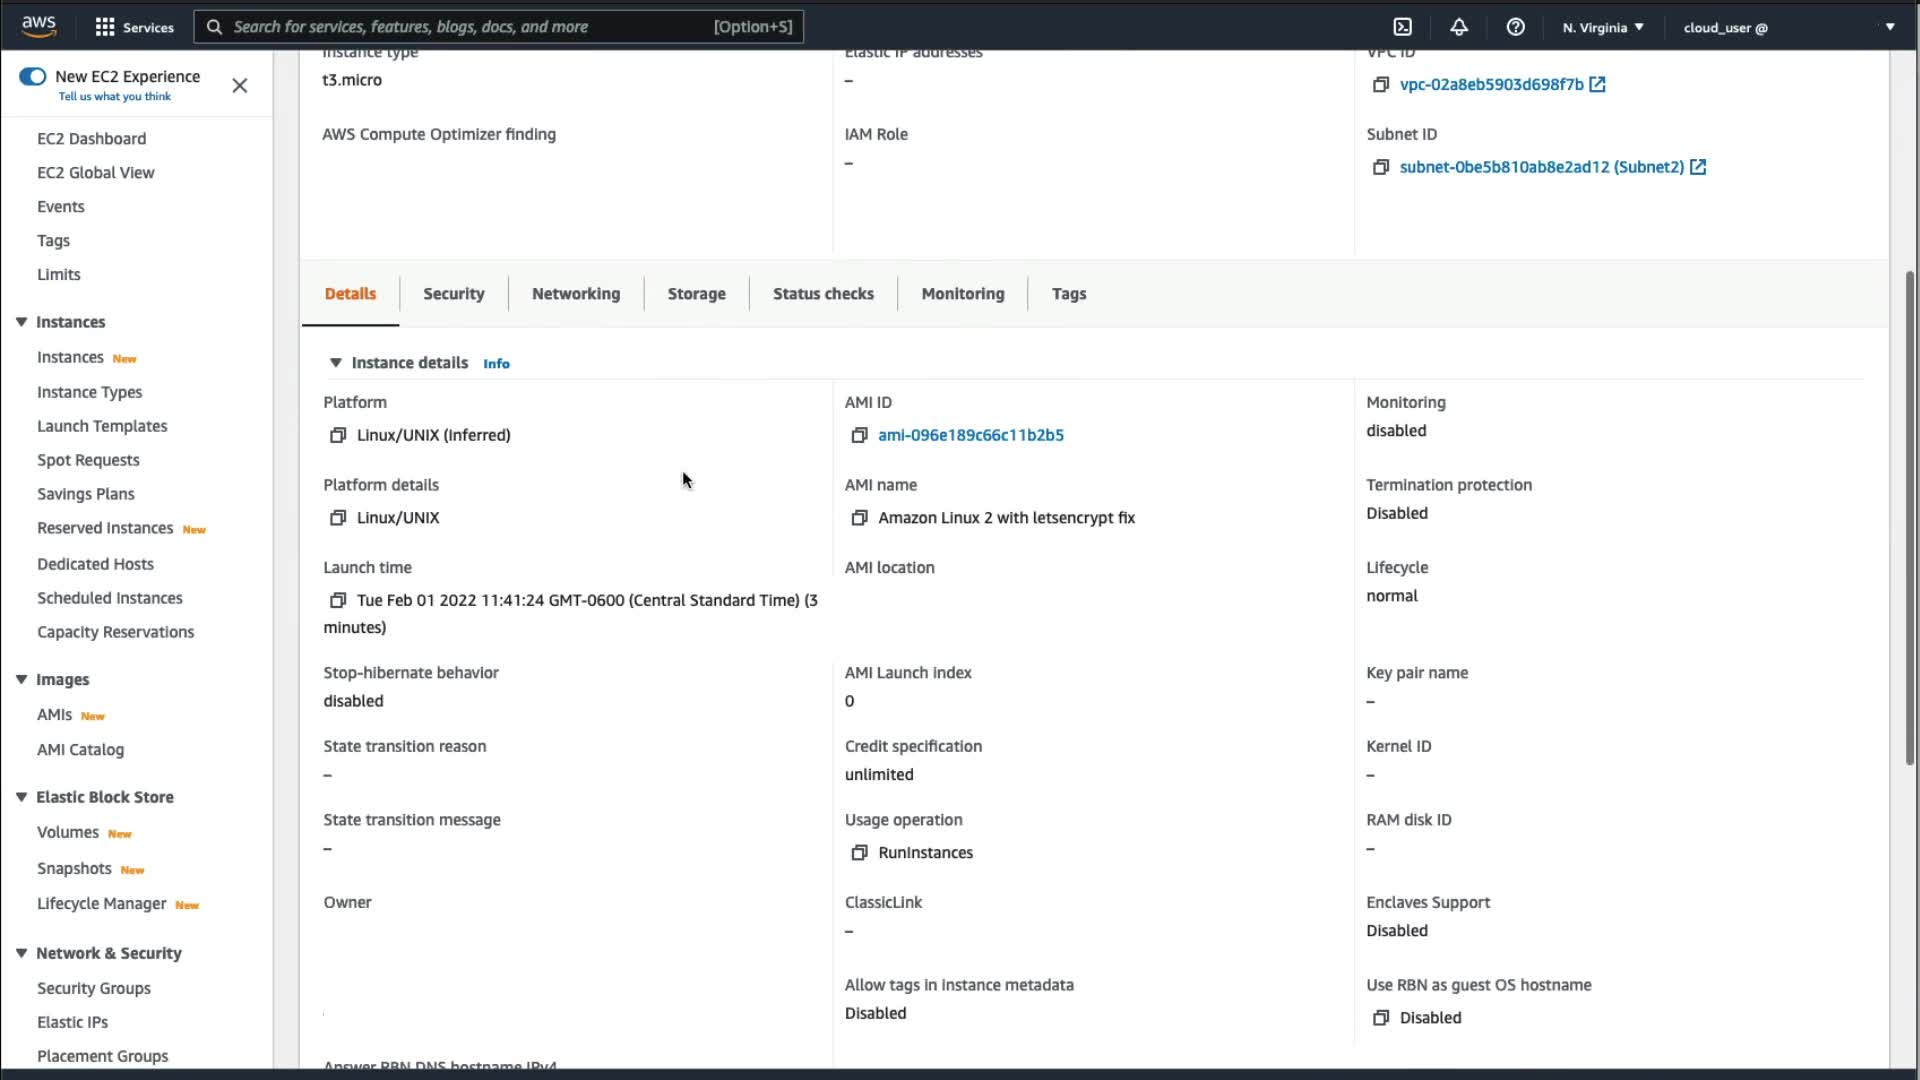Collapse the Elastic Block Store group
Screen dimensions: 1920x1080
click(21, 797)
